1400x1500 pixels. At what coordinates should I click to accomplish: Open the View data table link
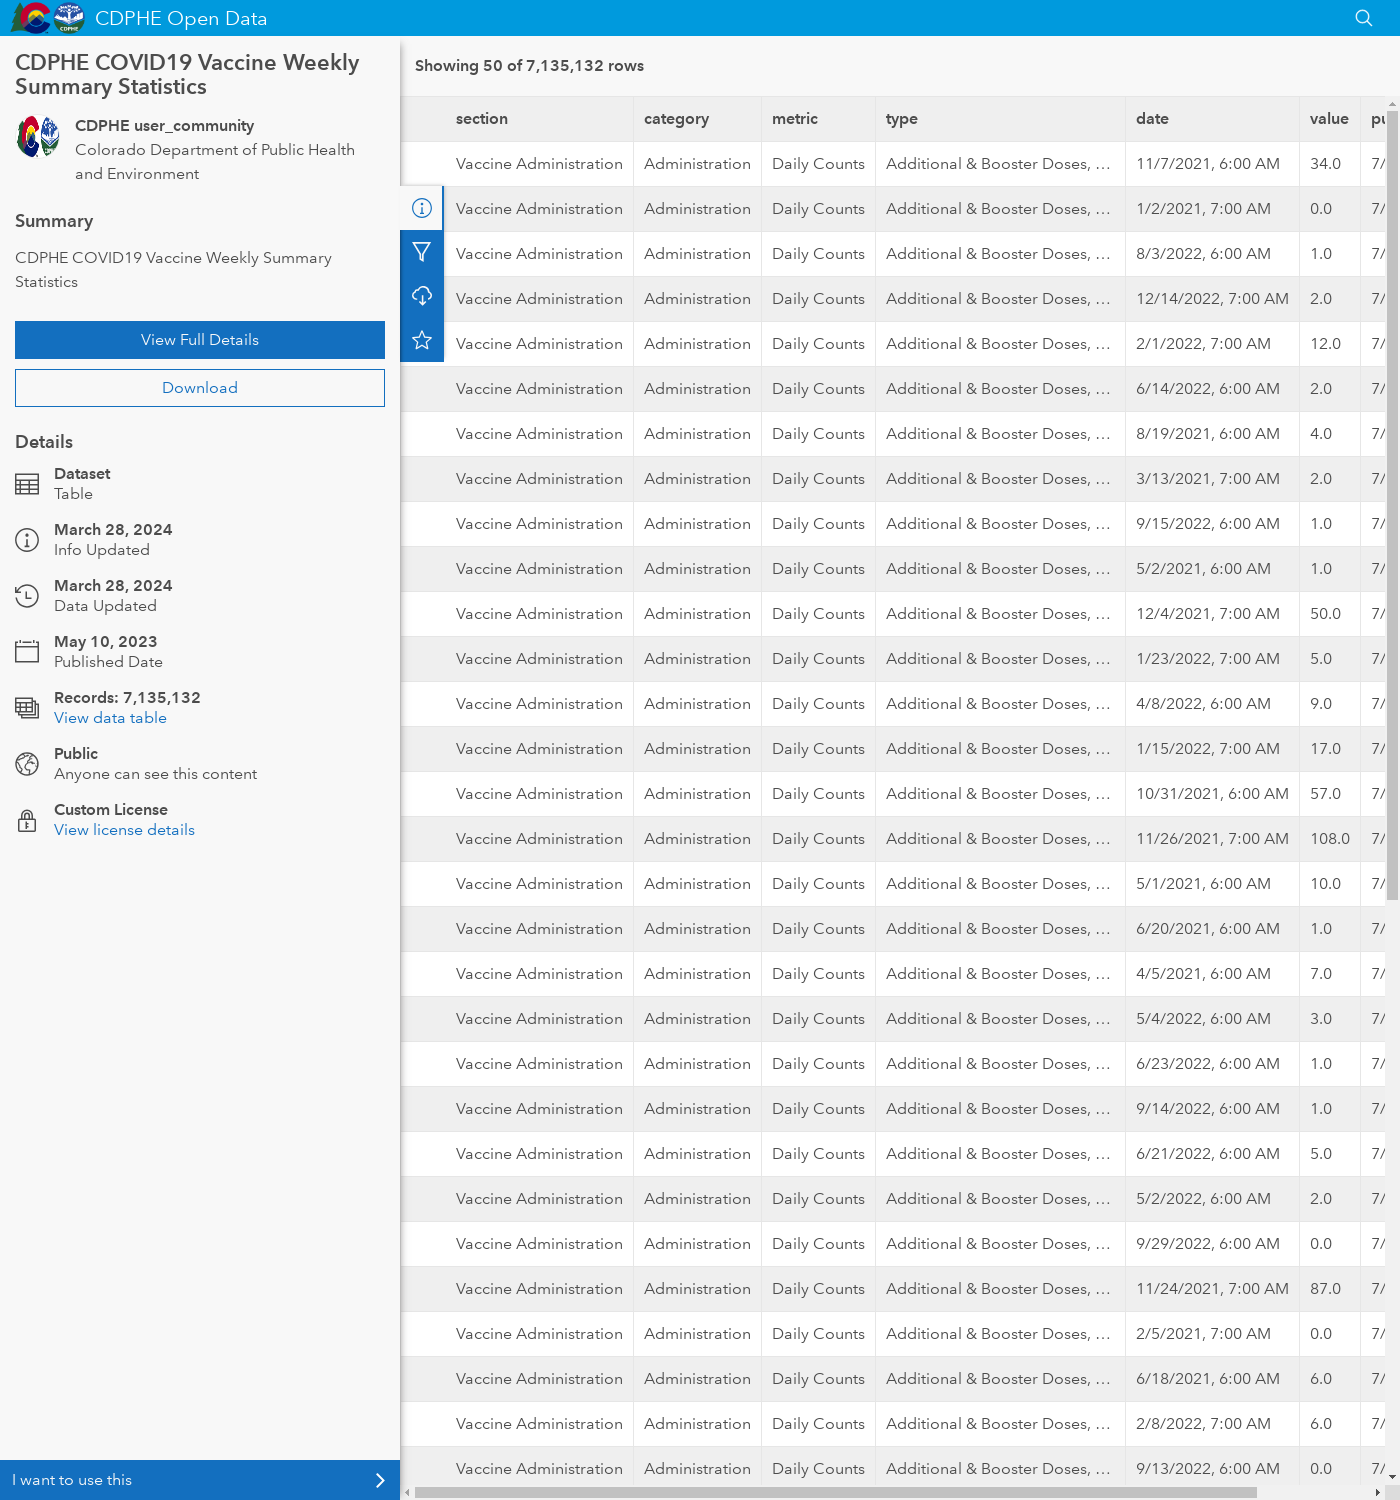[110, 718]
